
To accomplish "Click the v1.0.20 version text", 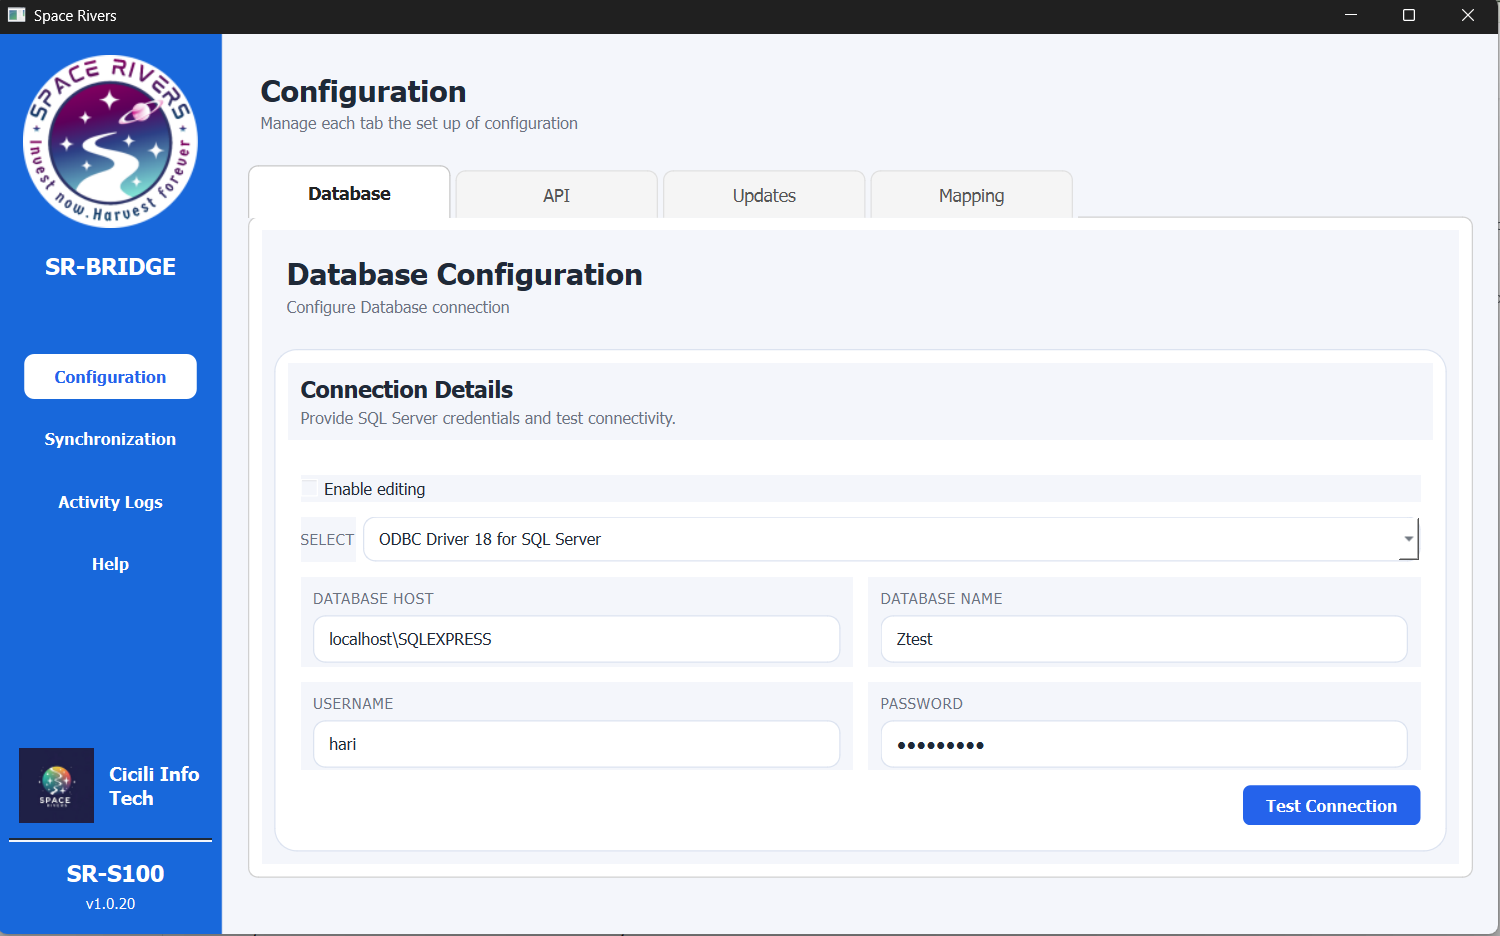I will (x=110, y=903).
